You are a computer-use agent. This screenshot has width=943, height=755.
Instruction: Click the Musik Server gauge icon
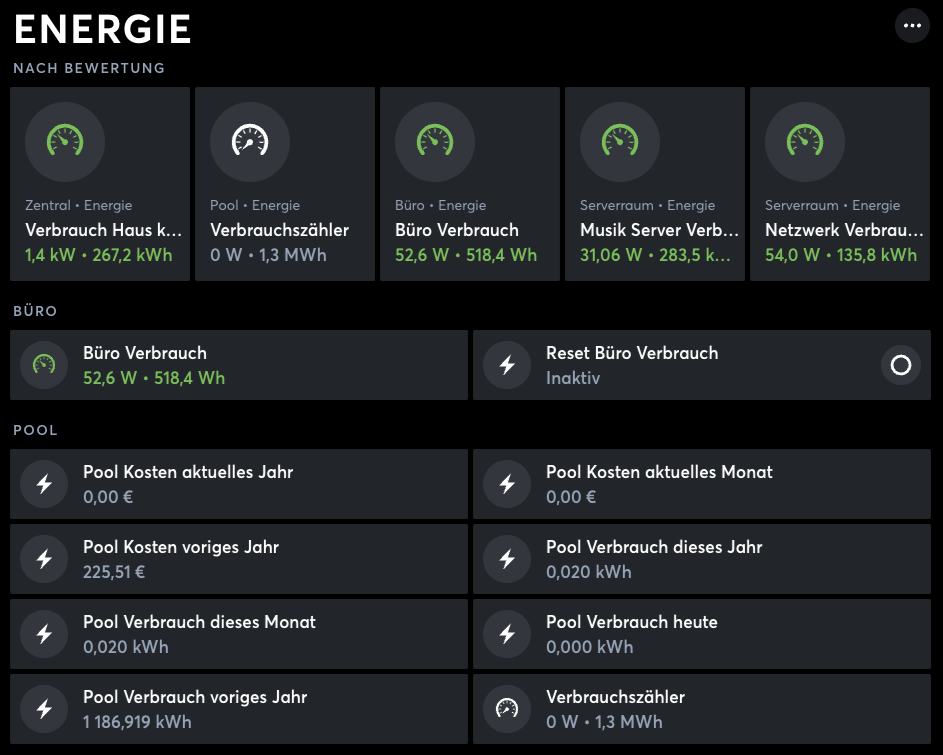(x=619, y=141)
